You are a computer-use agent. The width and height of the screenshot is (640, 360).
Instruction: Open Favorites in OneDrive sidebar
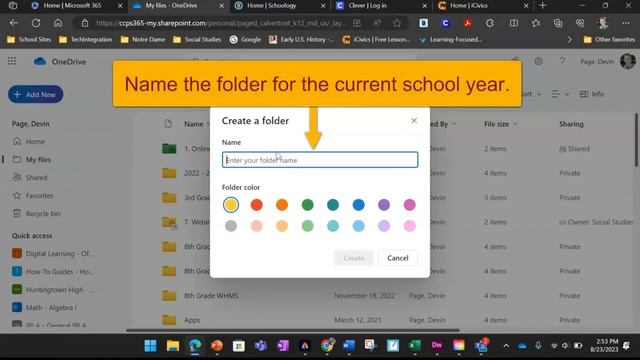39,196
